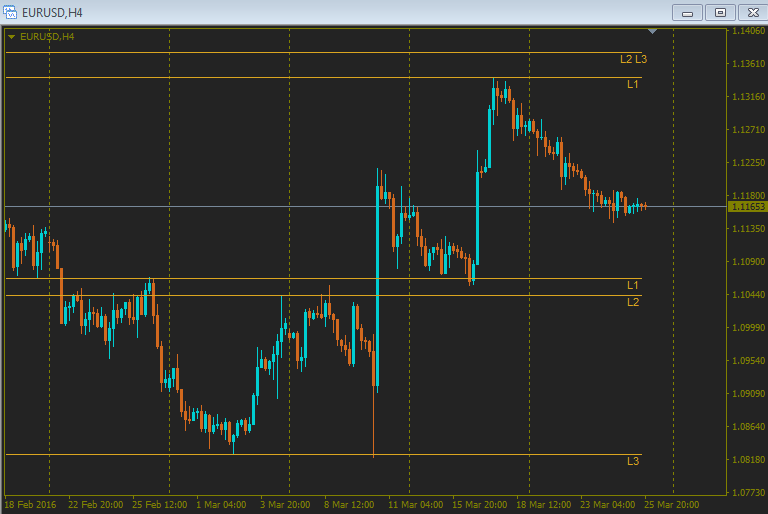Screen dimensions: 768x514
Task: Click the EURUSD,H4 window title text
Action: click(x=52, y=13)
